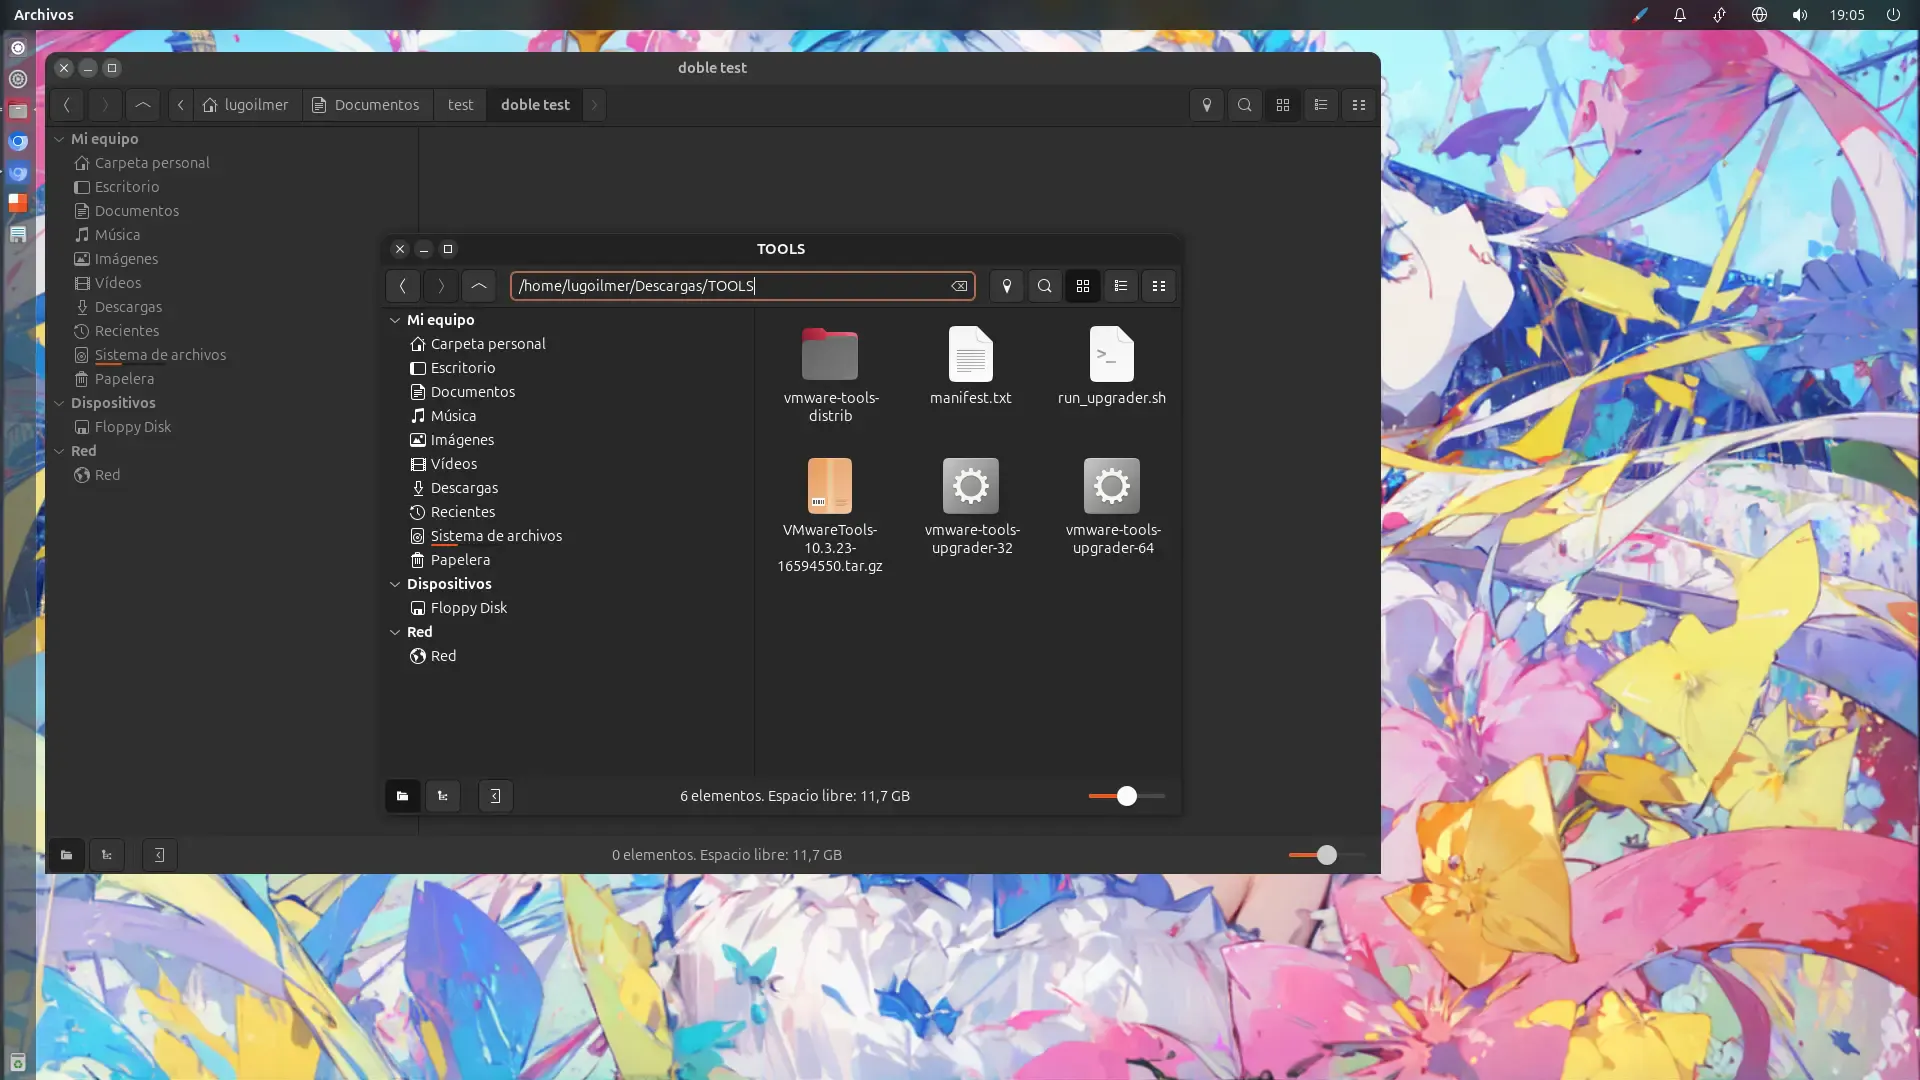Collapse the Red section in the sidebar
Screen dimensions: 1920x1080
point(395,632)
